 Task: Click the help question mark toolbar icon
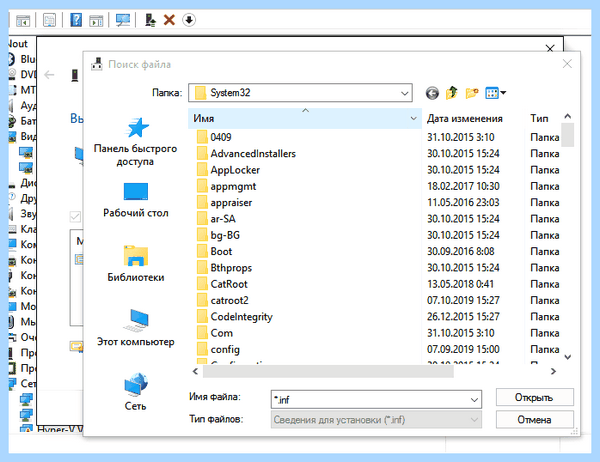[x=76, y=20]
